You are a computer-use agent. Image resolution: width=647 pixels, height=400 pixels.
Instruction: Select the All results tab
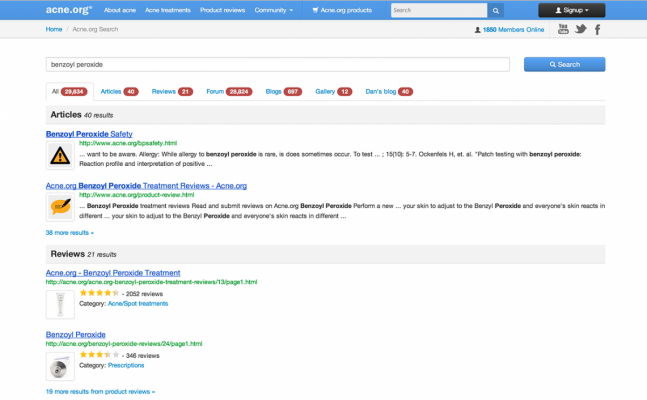pyautogui.click(x=70, y=92)
